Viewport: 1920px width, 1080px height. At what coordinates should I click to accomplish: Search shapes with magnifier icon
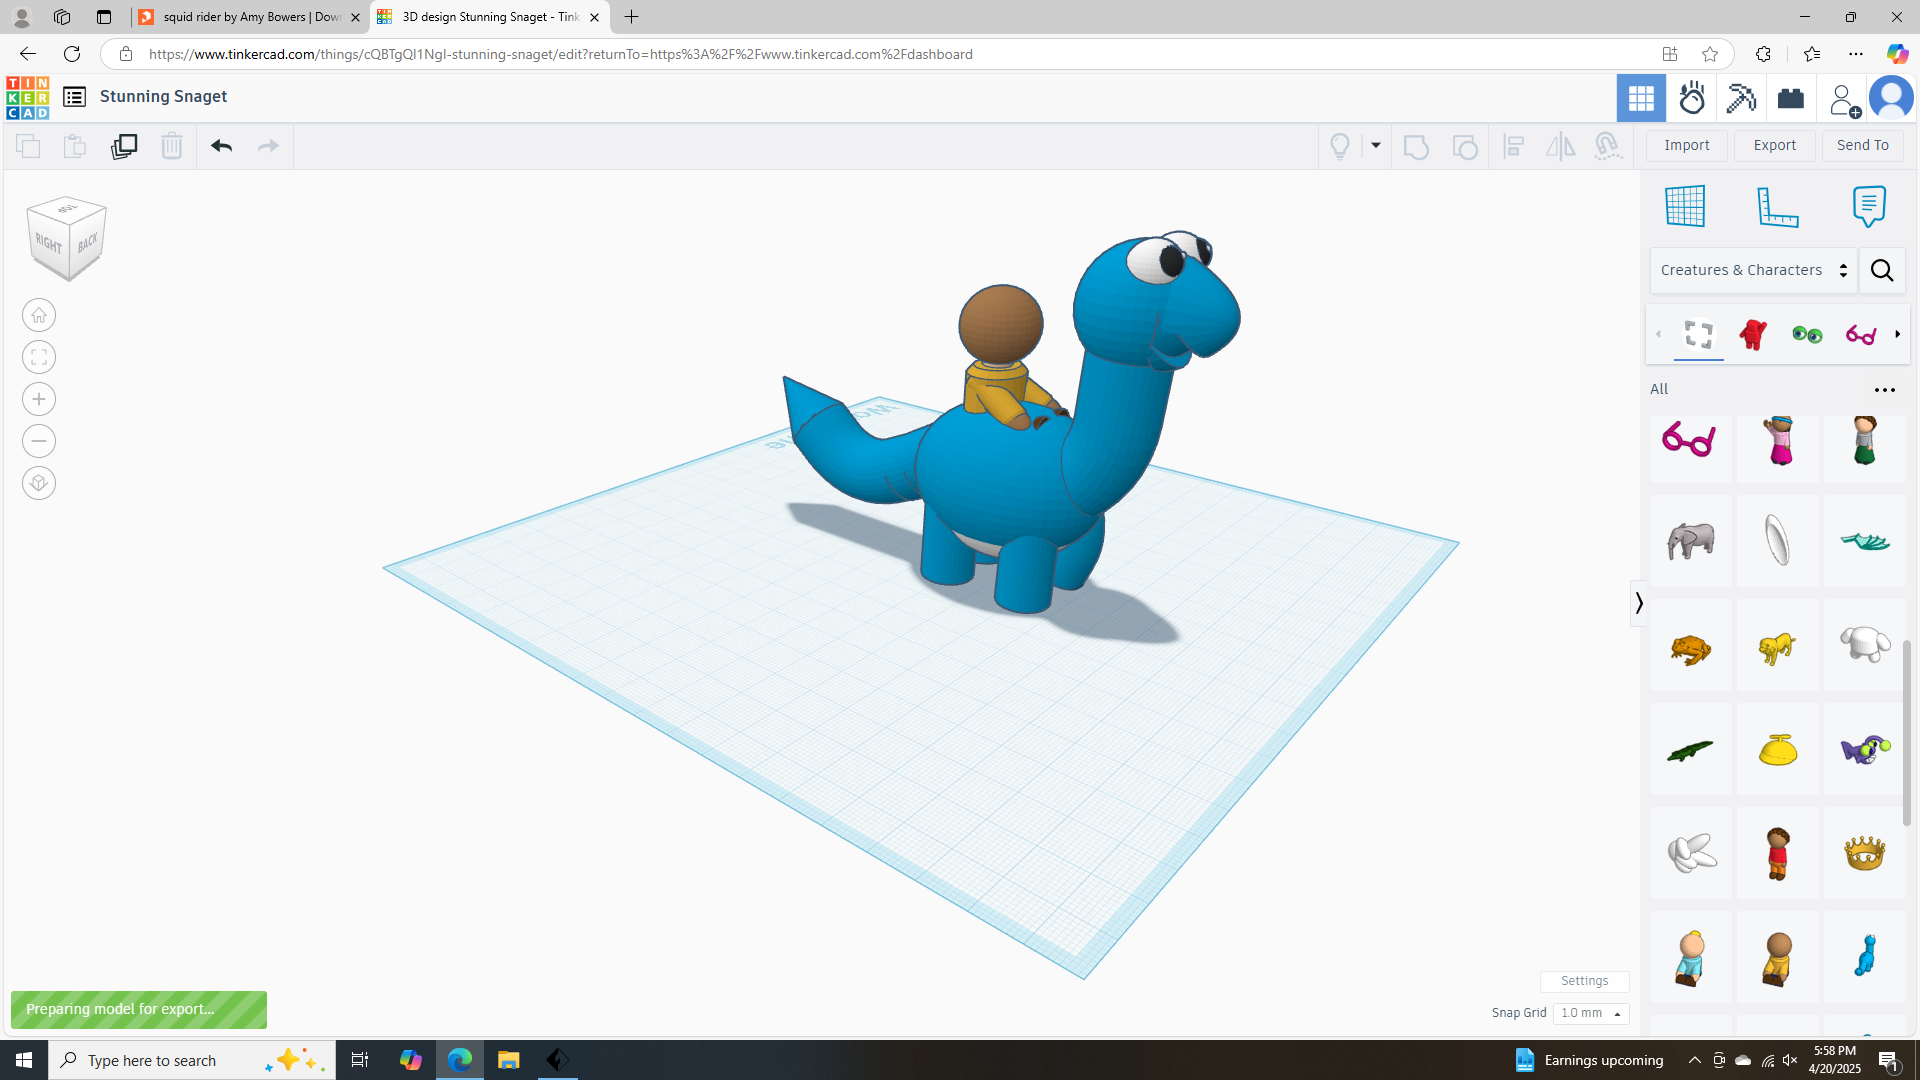coord(1882,270)
